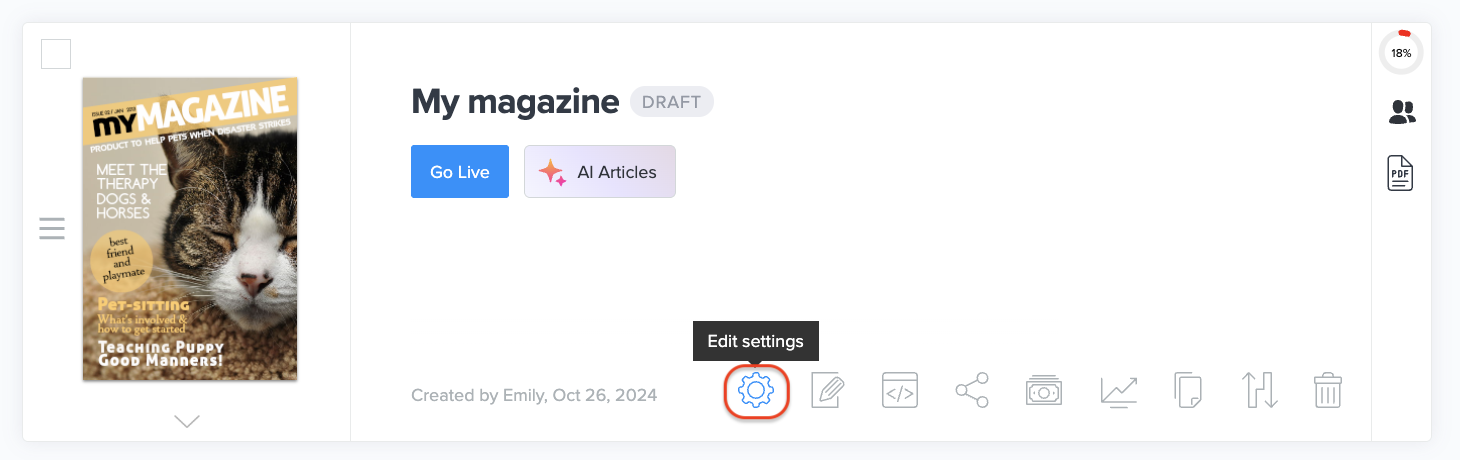1460x460 pixels.
Task: Delete the magazine using the trash icon
Action: point(1328,390)
